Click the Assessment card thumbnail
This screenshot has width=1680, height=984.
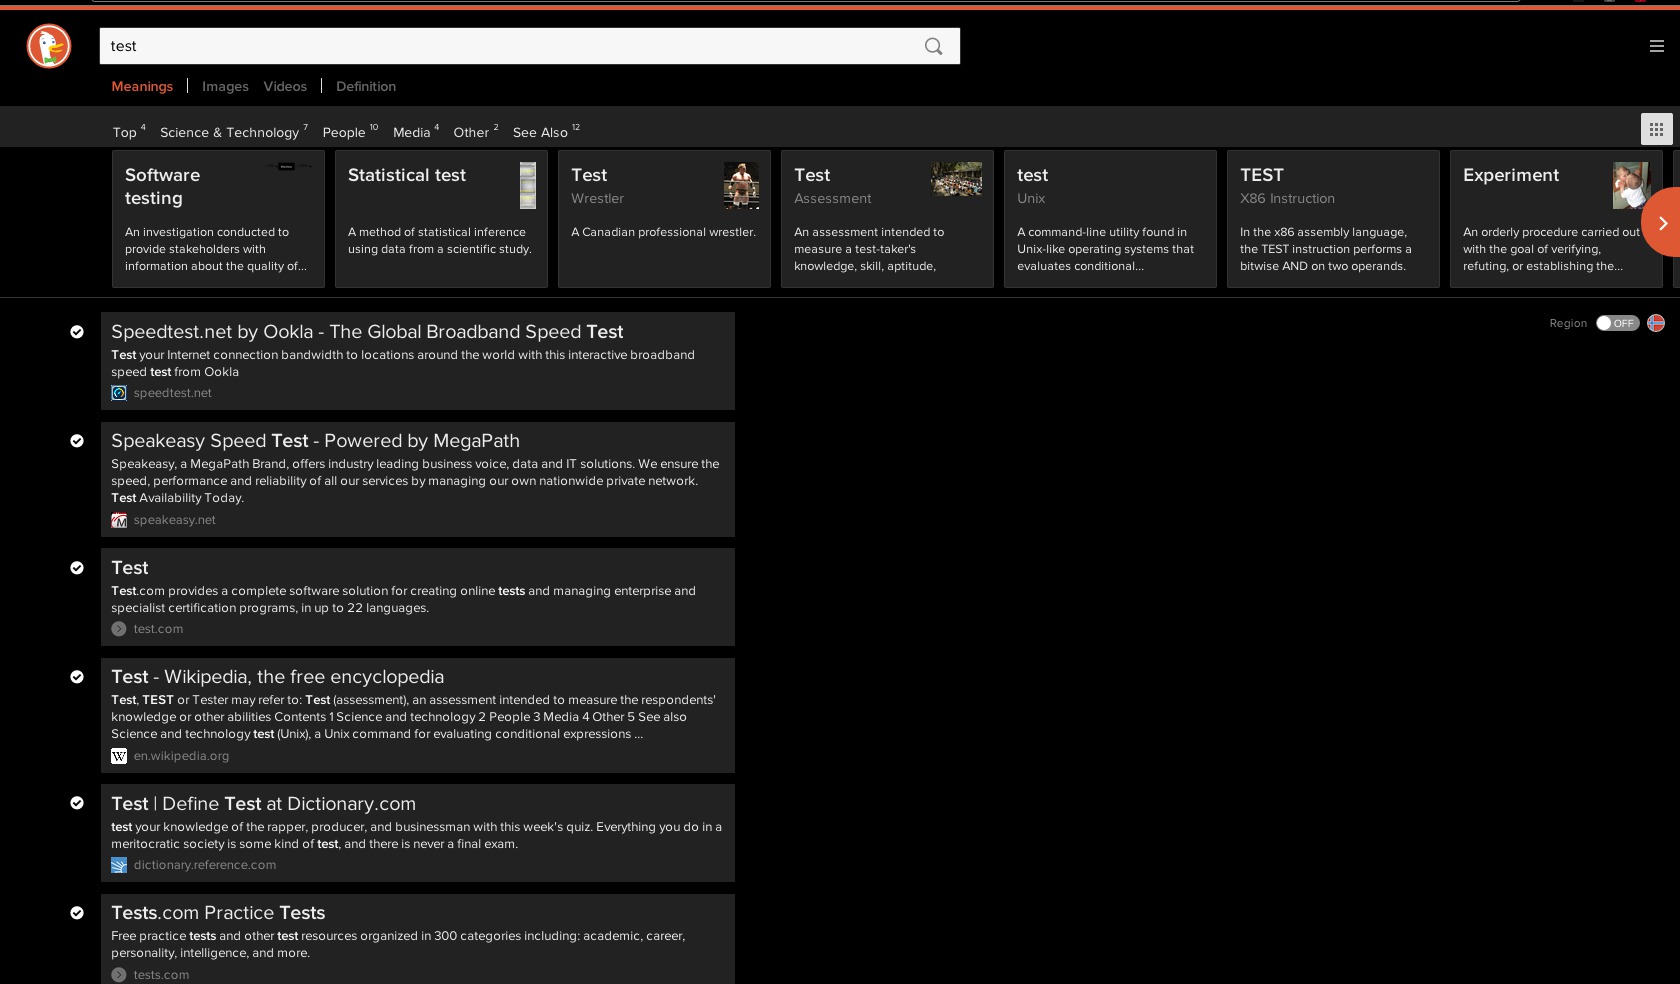tap(957, 179)
